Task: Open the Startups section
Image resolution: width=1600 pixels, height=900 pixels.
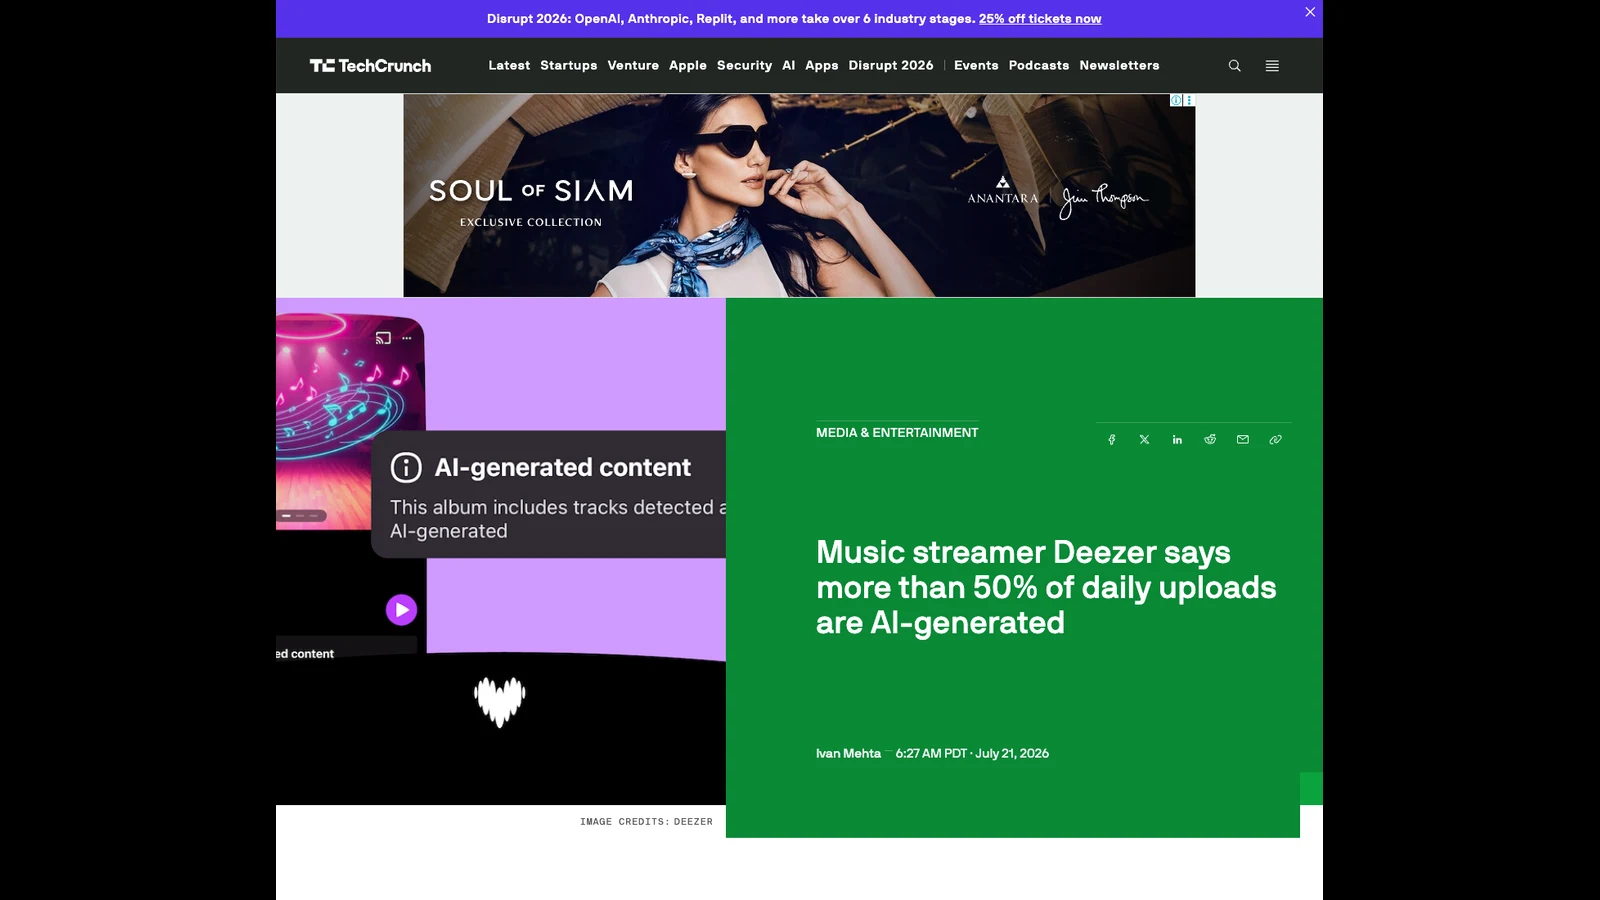Action: tap(569, 66)
